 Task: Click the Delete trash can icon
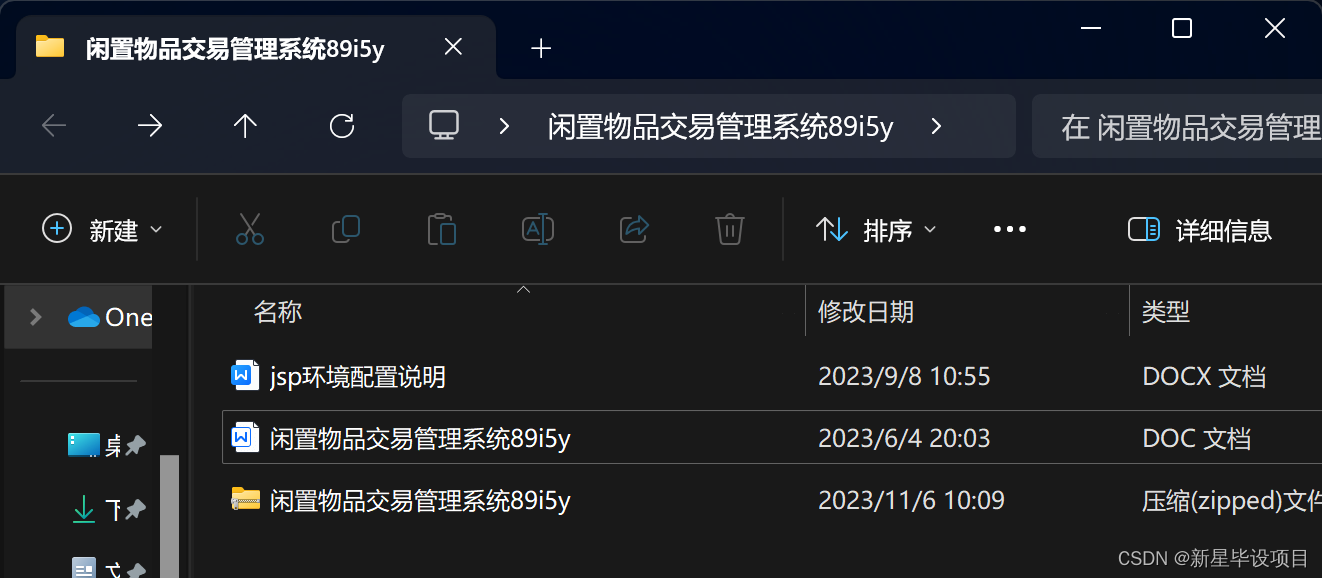730,230
